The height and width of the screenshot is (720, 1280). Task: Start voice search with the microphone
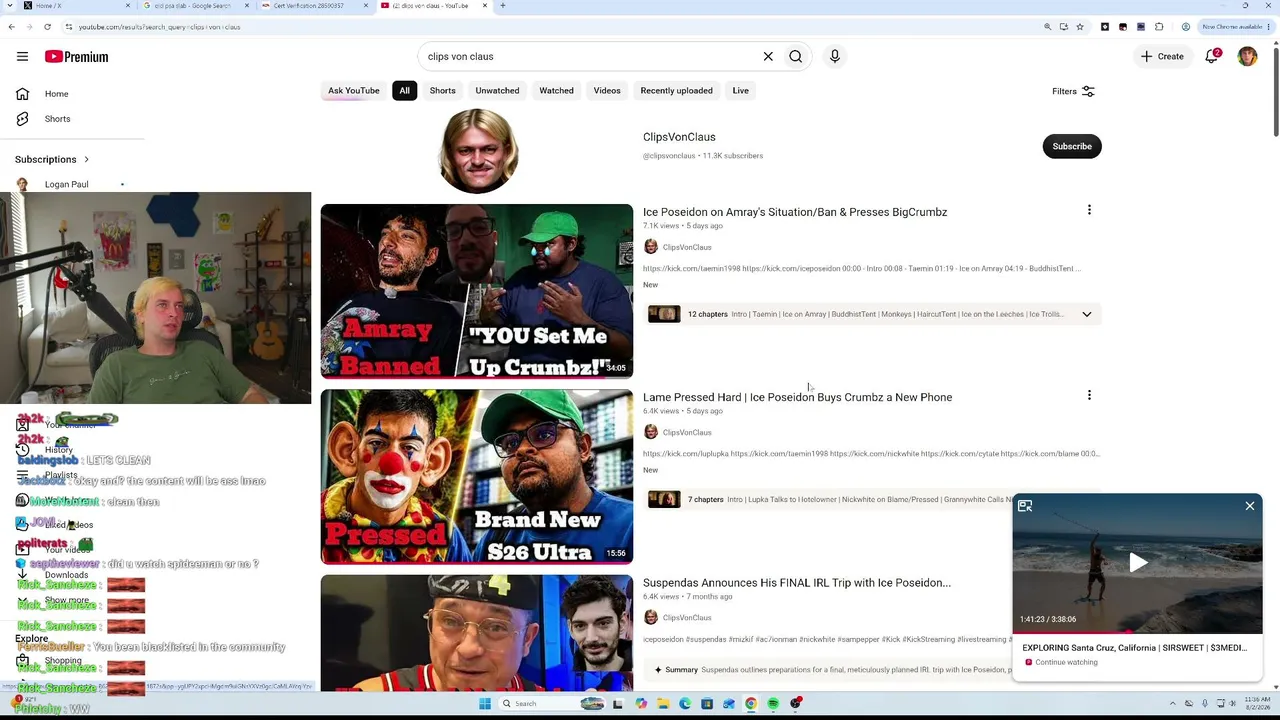tap(835, 57)
